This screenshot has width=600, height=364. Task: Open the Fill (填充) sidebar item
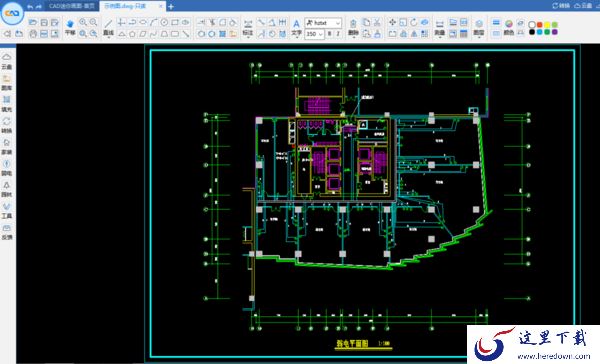7,104
